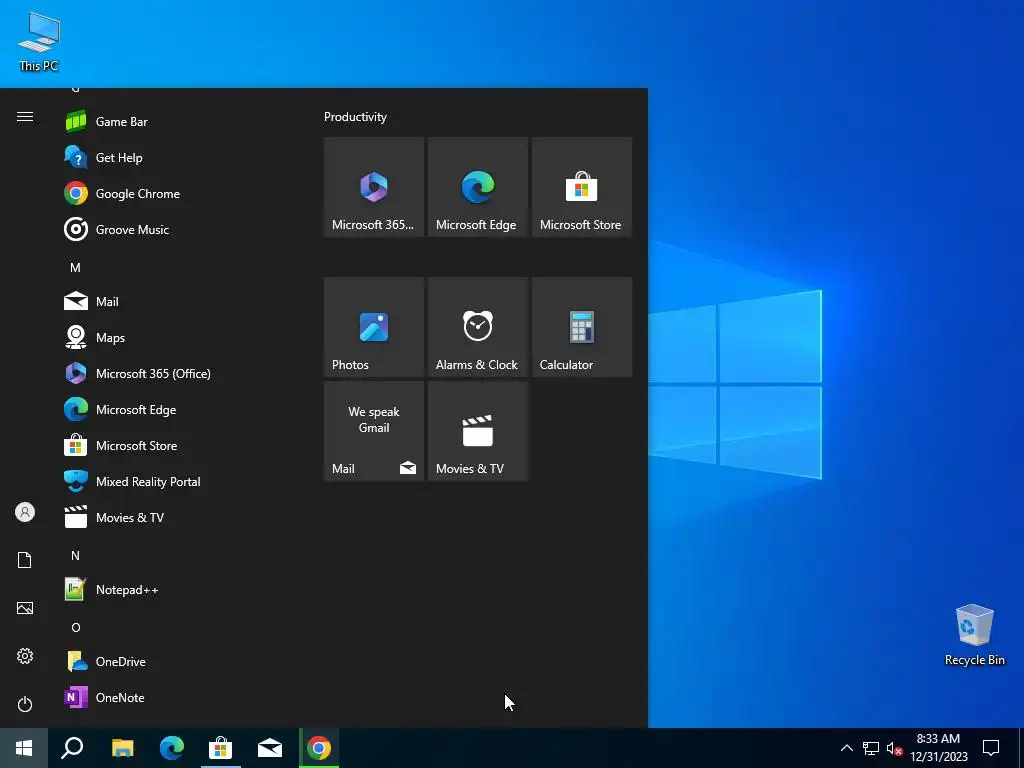Screen dimensions: 1024x768
Task: Open Pictures from Start sidebar
Action: click(x=25, y=608)
